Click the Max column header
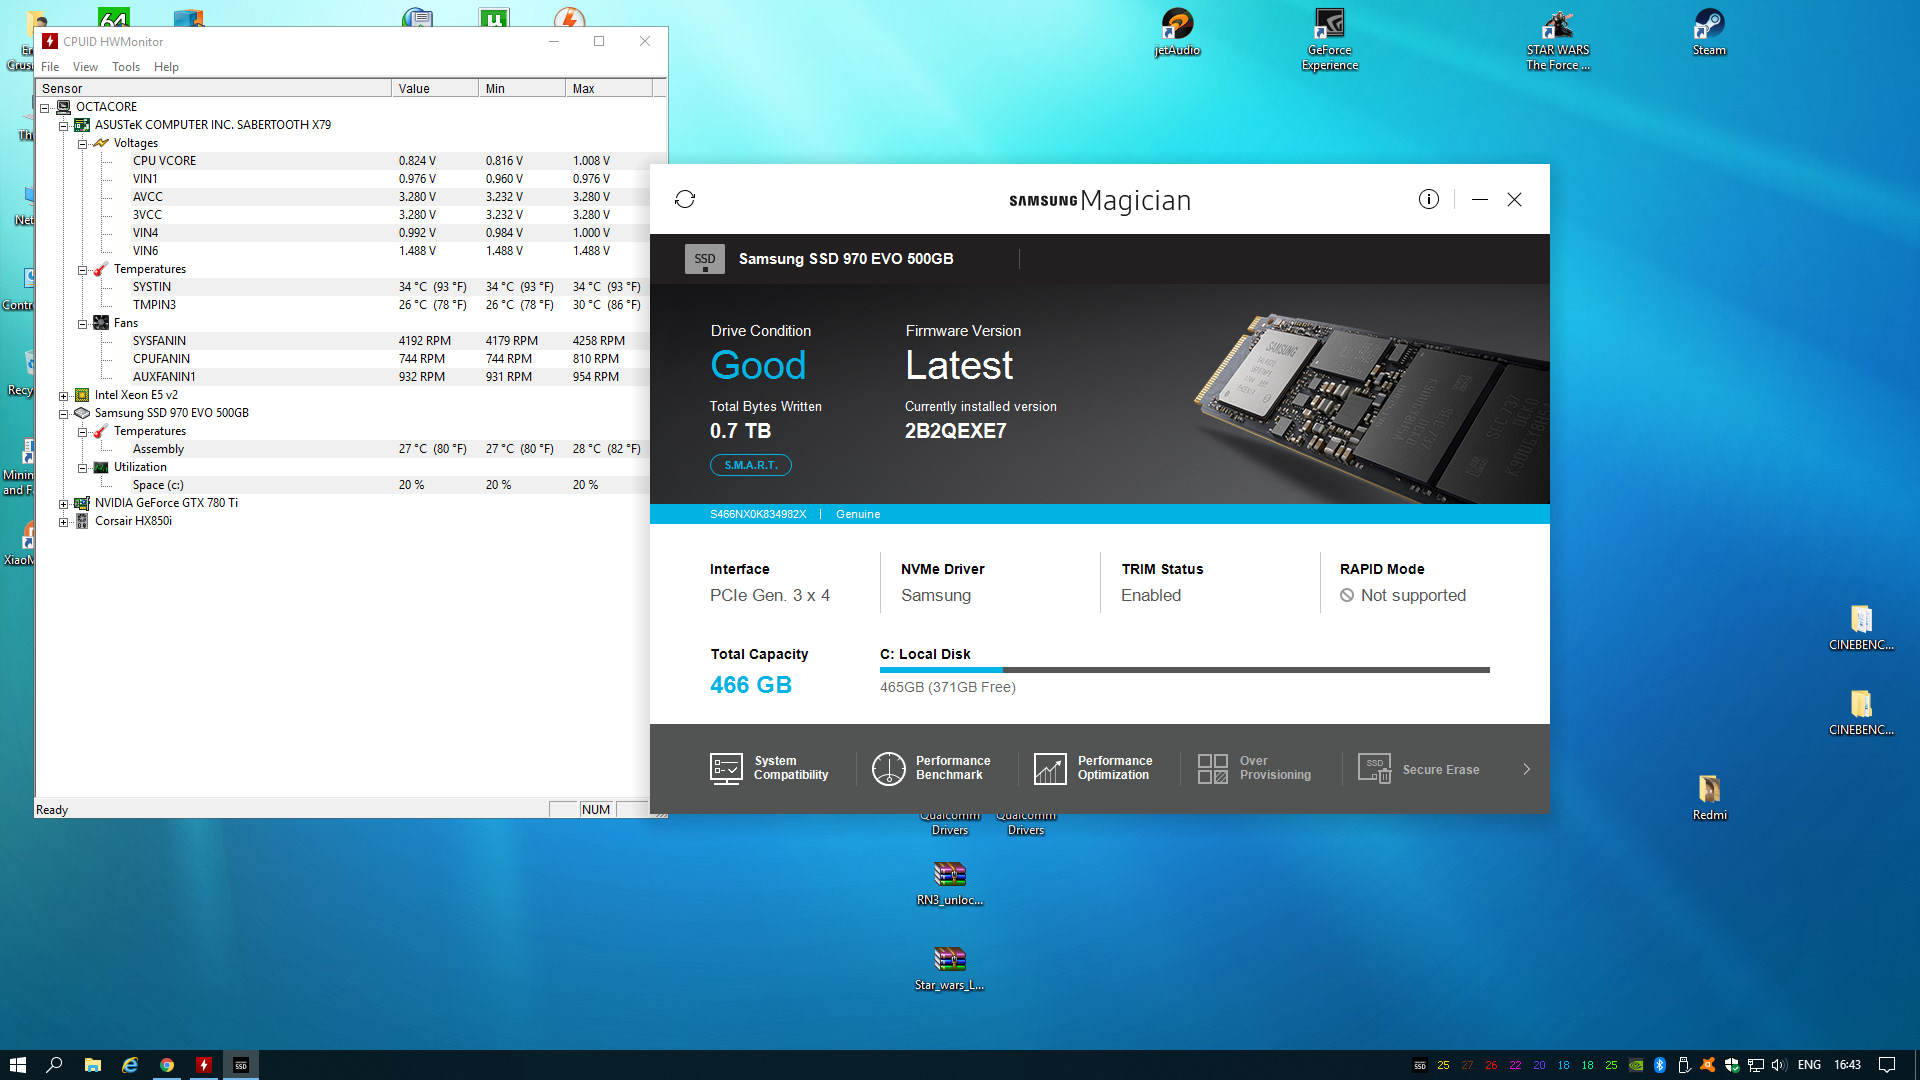This screenshot has height=1080, width=1920. tap(609, 88)
